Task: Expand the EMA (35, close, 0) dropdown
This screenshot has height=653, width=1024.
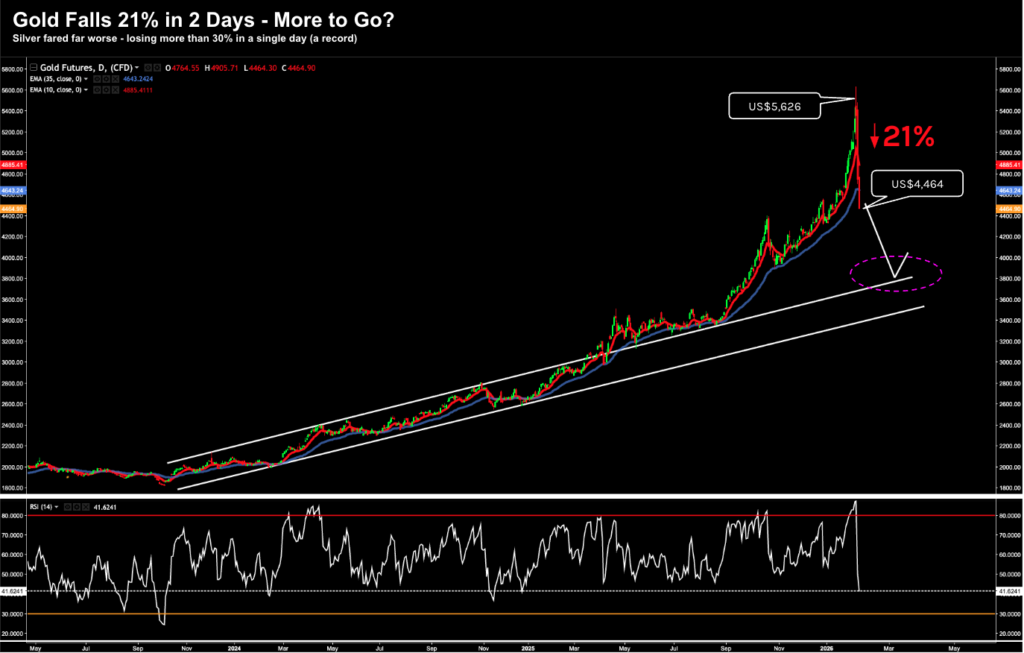Action: 86,79
